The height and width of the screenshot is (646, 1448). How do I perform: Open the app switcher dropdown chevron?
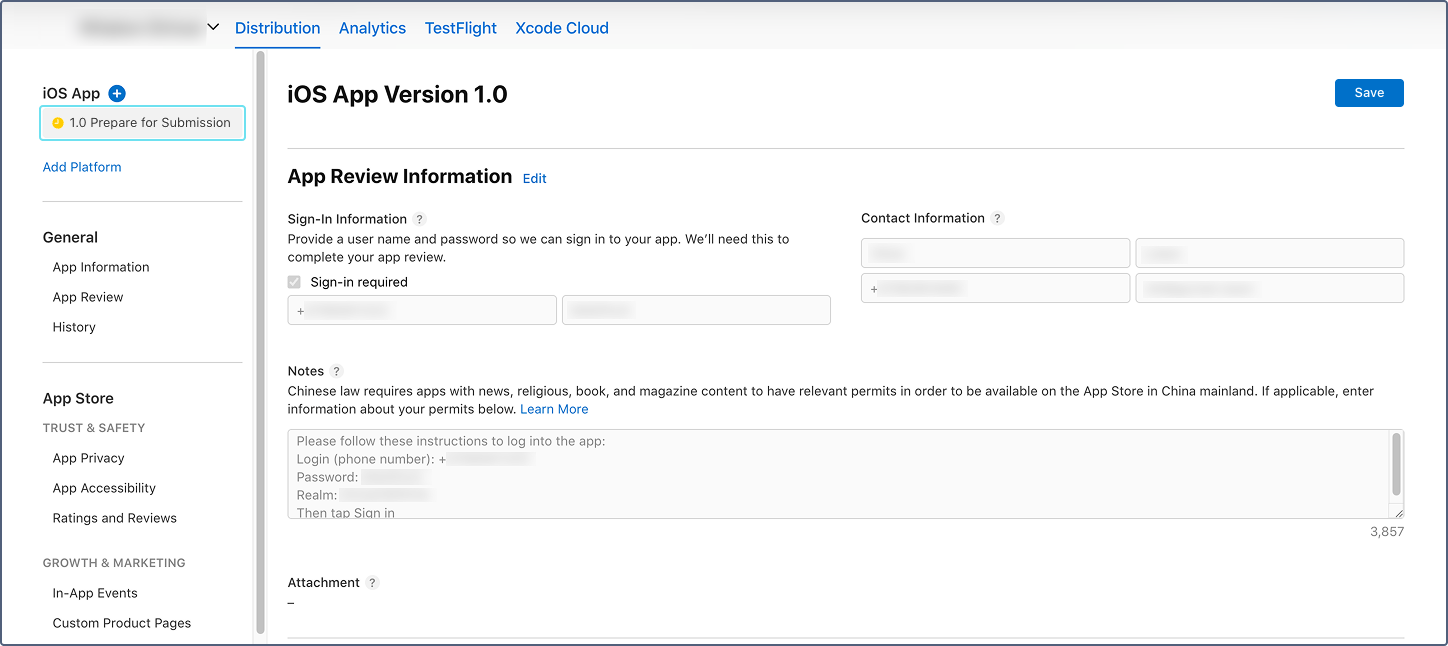(x=213, y=27)
